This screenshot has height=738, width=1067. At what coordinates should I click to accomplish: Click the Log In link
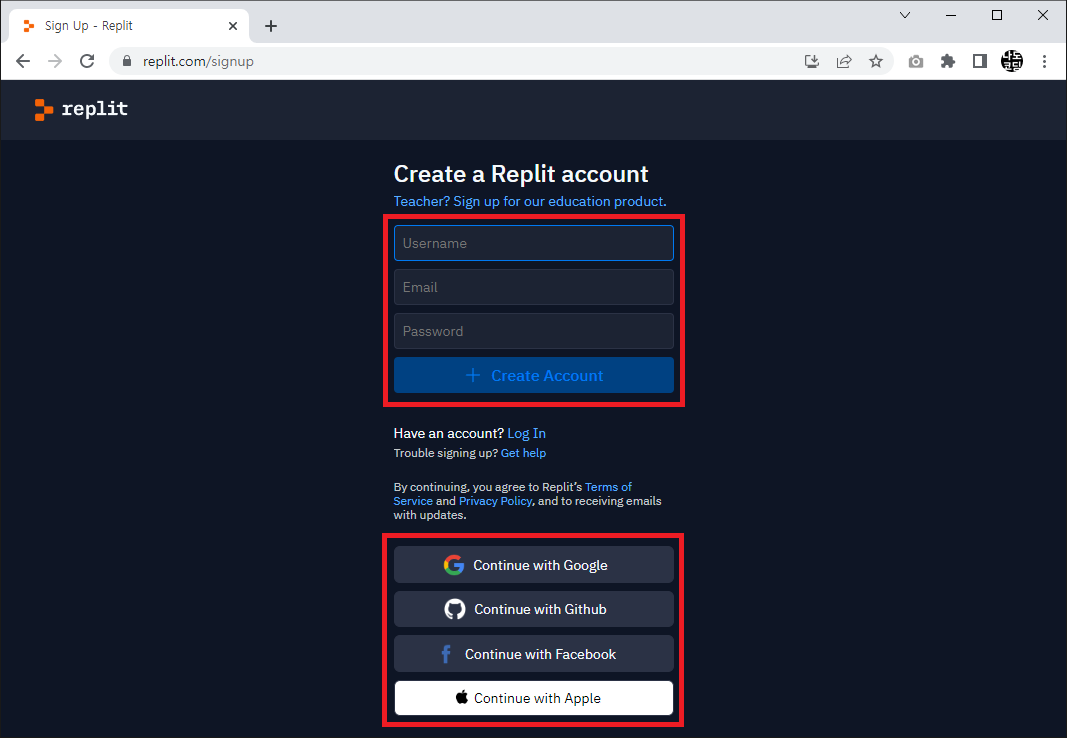pyautogui.click(x=527, y=433)
